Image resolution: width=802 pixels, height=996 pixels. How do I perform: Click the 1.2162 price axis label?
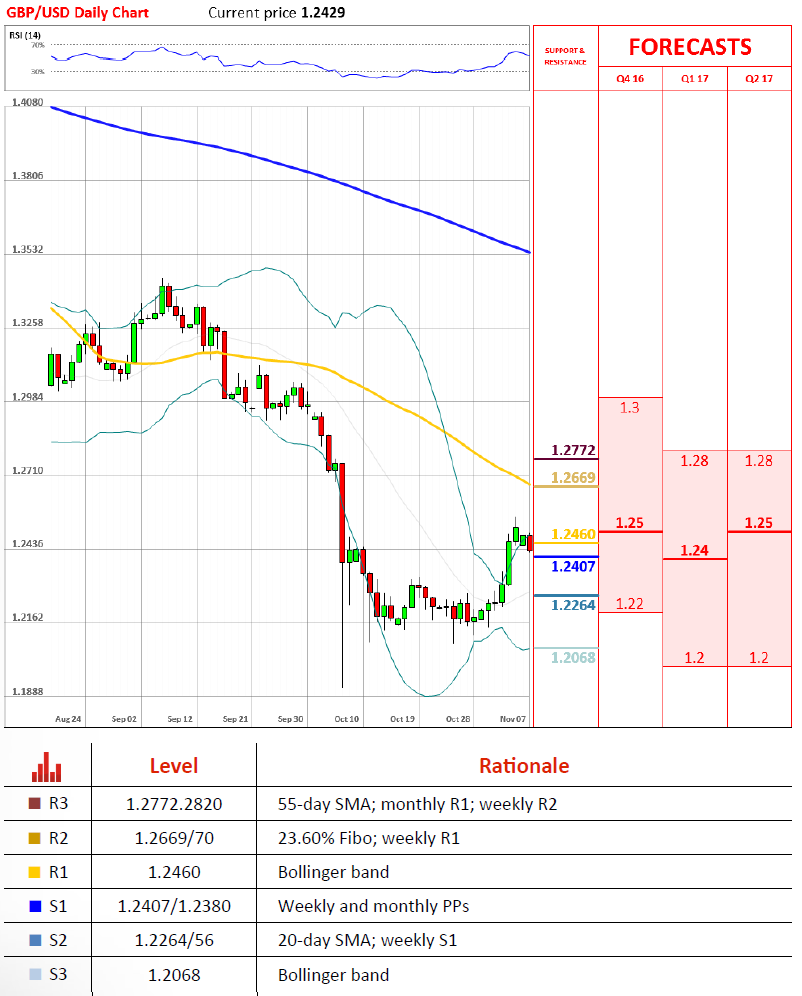[27, 617]
